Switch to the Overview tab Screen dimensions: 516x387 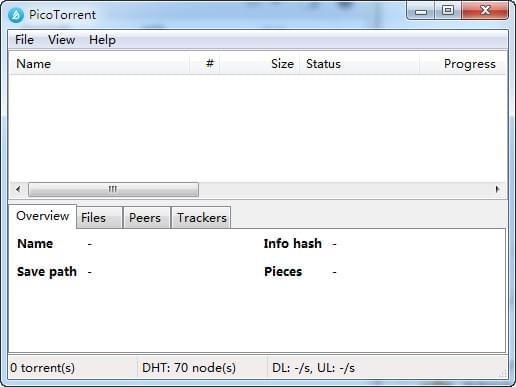pyautogui.click(x=43, y=216)
